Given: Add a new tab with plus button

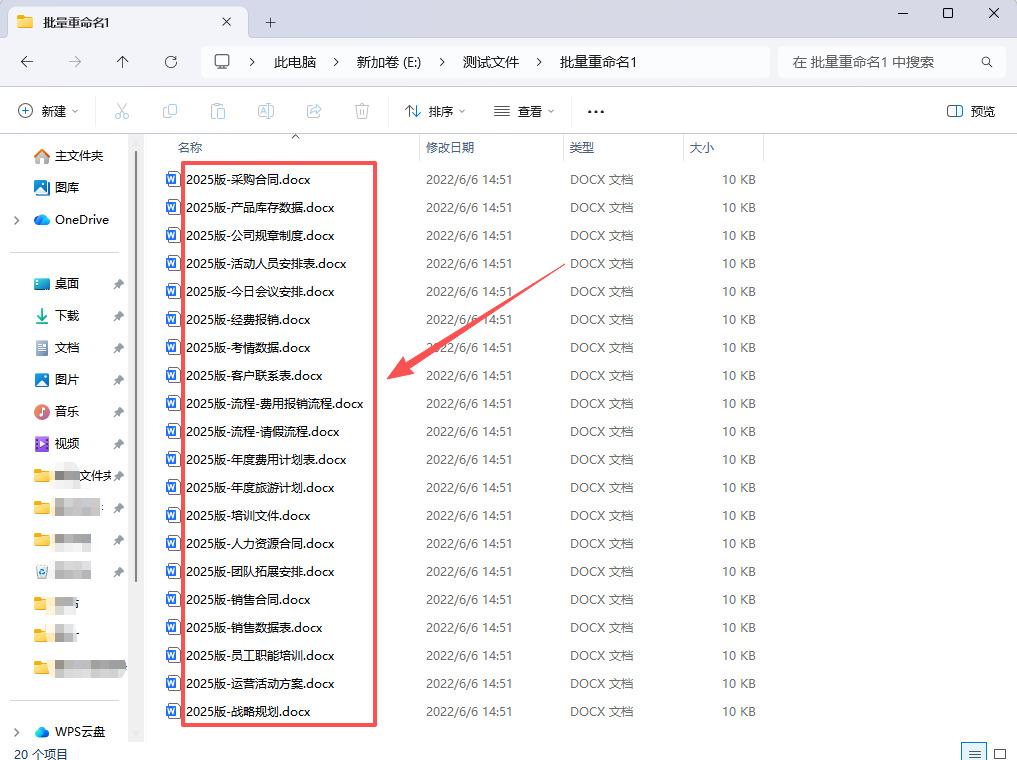Looking at the screenshot, I should click(270, 23).
